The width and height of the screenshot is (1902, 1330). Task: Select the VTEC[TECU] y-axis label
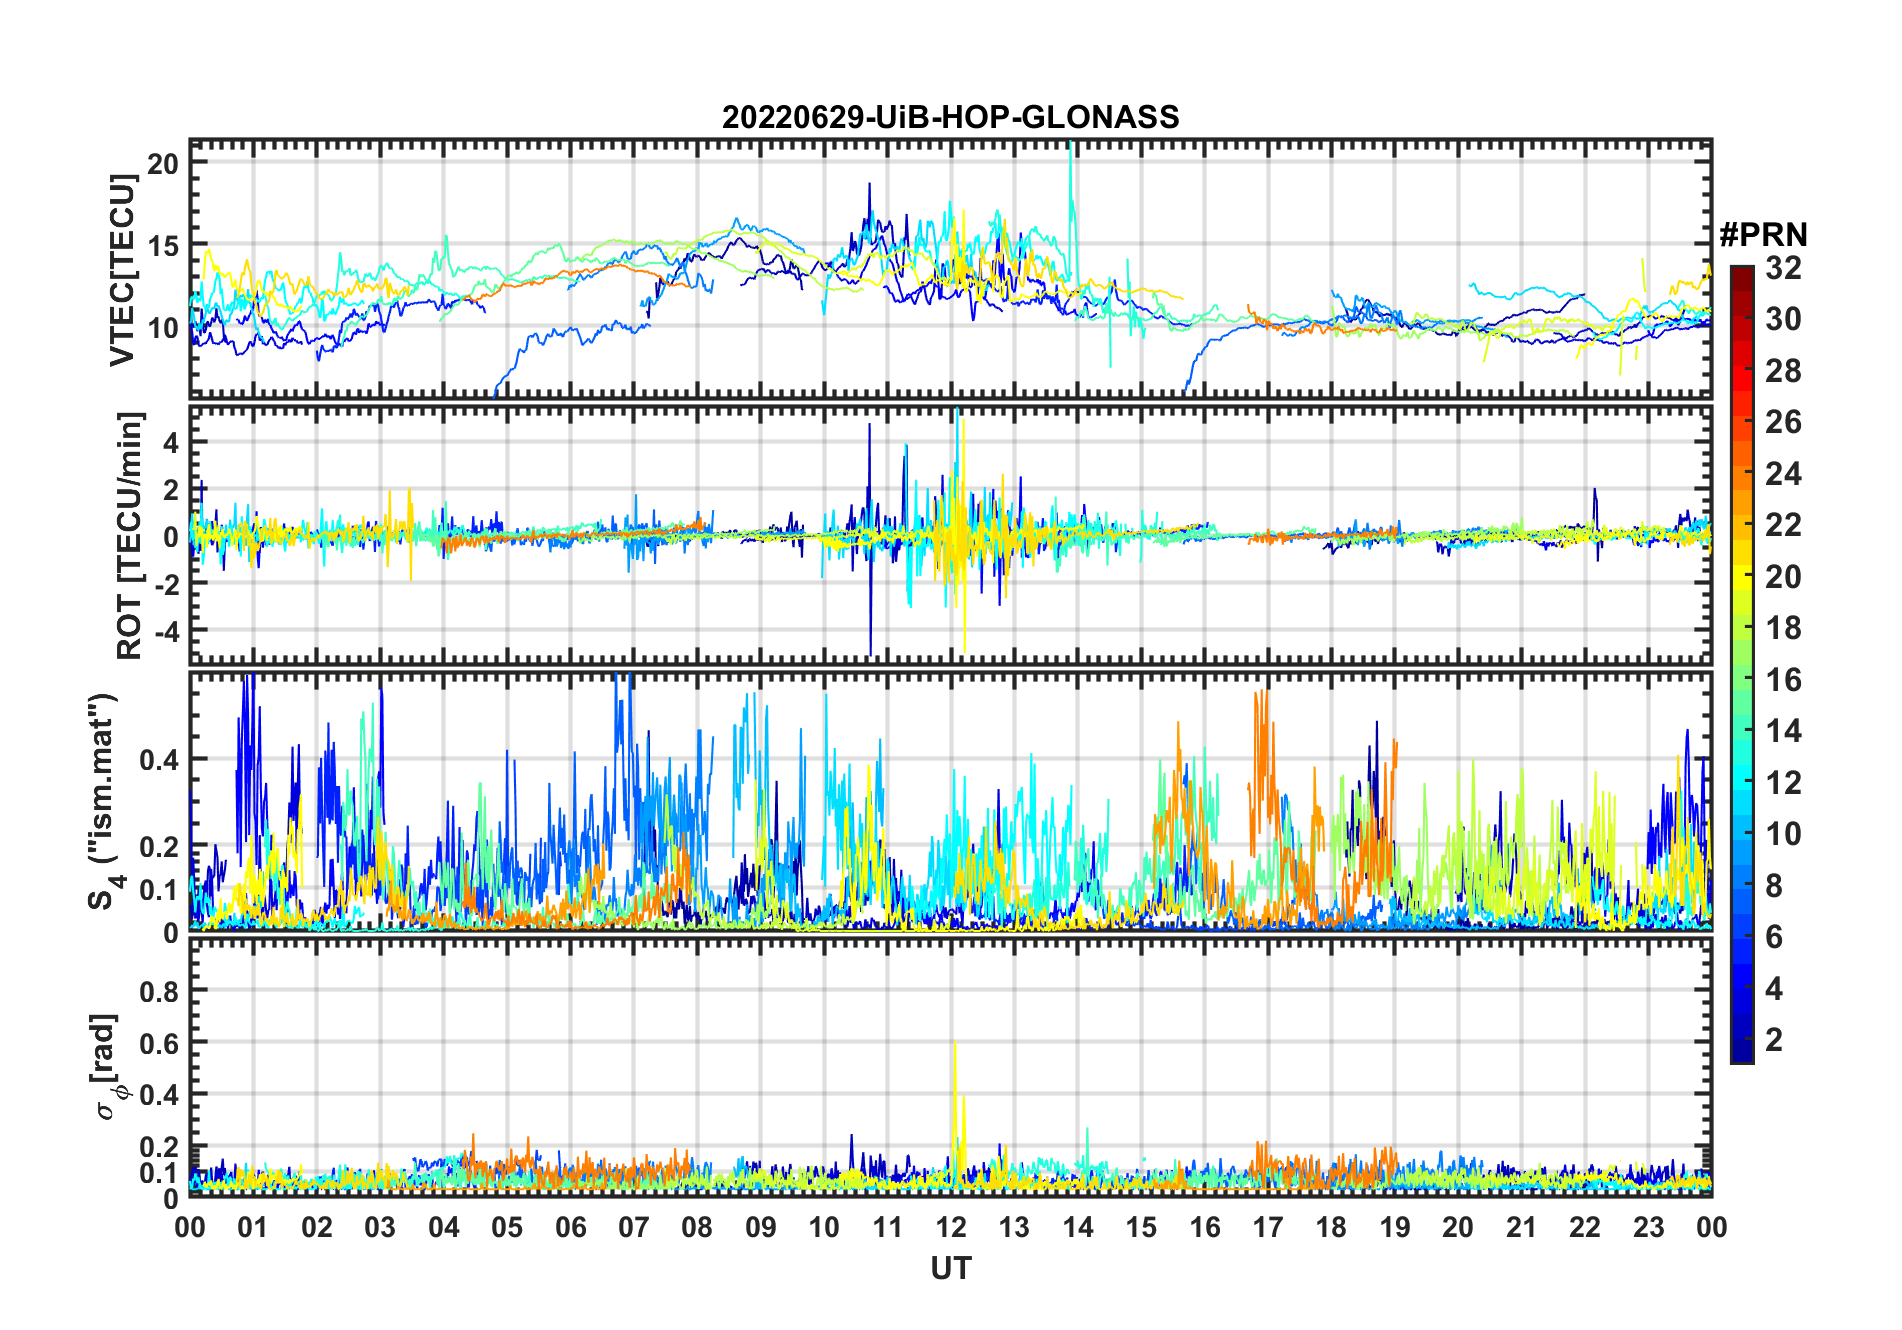[x=122, y=270]
